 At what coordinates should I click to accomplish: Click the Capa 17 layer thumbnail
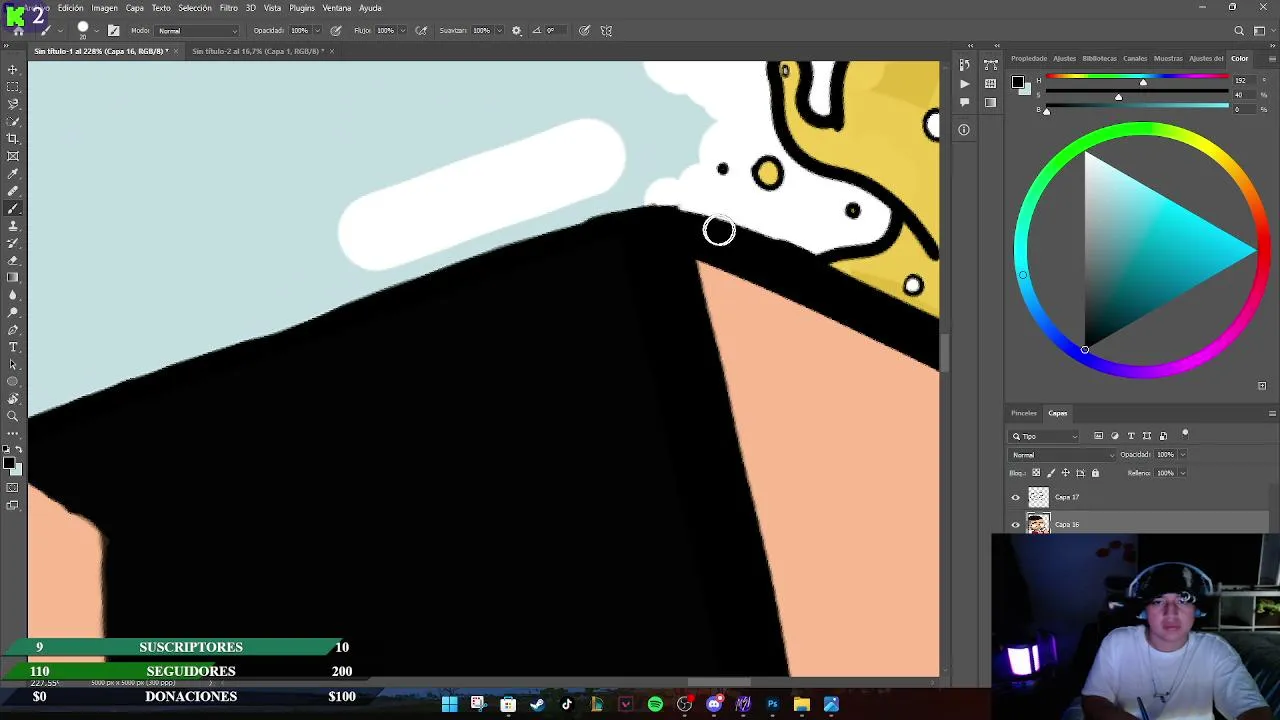tap(1039, 497)
